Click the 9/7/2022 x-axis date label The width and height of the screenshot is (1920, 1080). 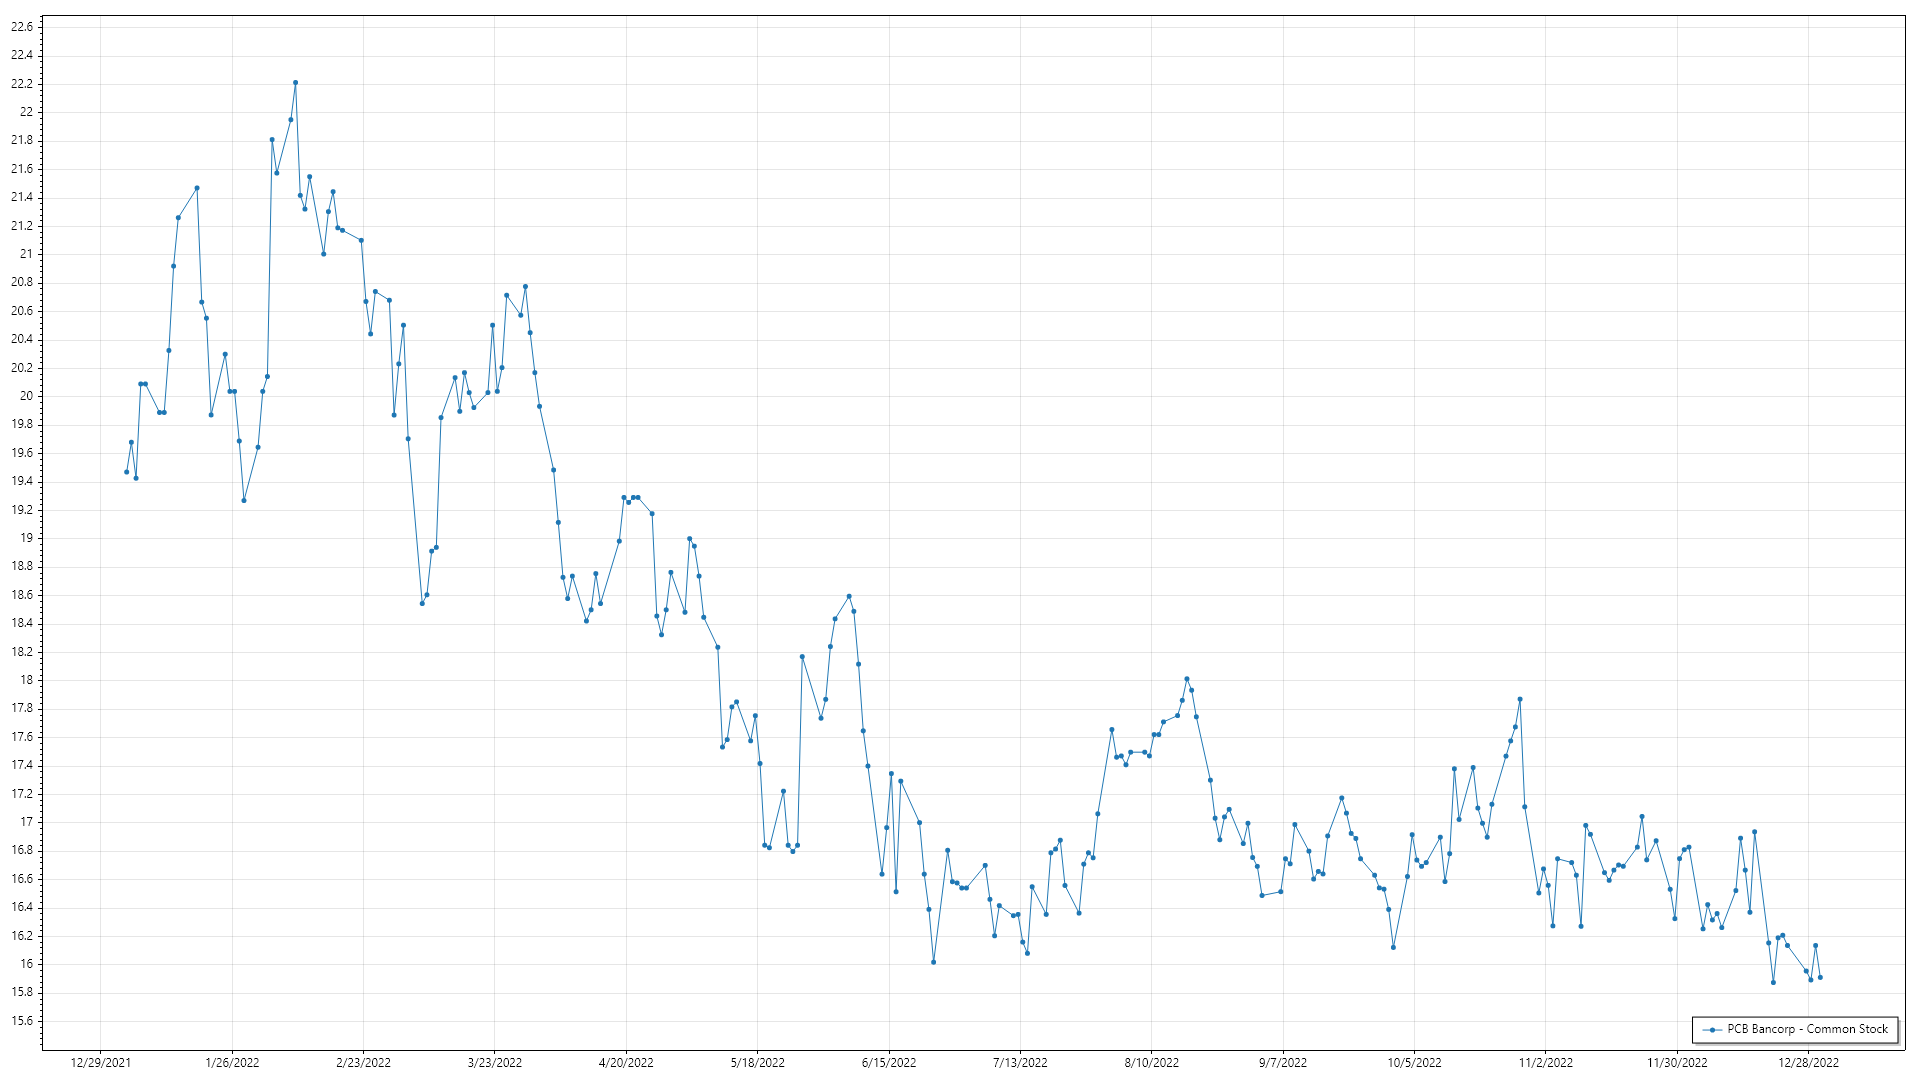[x=1283, y=1063]
